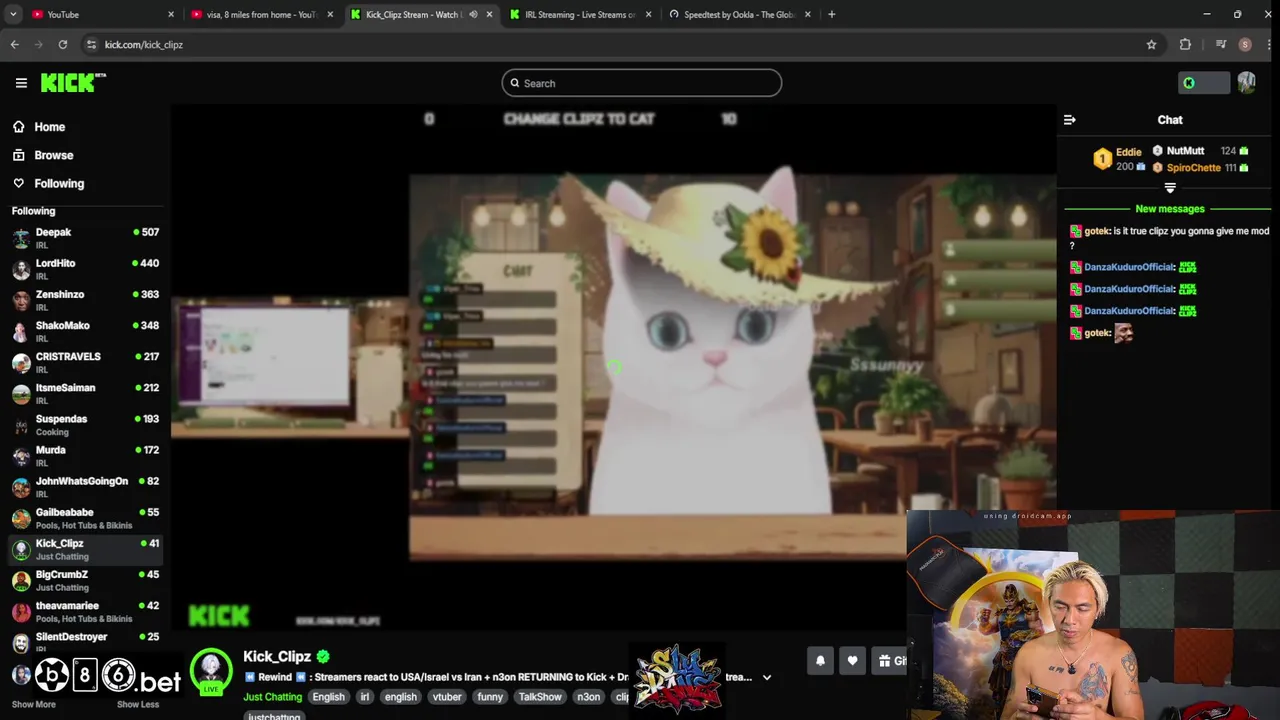Open the tab search dropdown
The height and width of the screenshot is (720, 1280).
coord(13,14)
